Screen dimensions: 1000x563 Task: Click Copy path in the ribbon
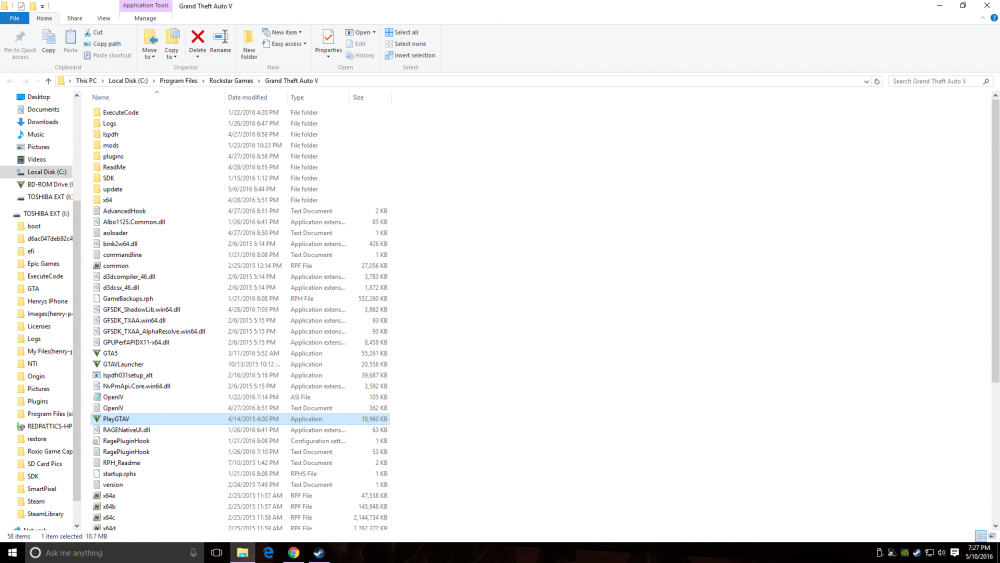(x=102, y=44)
